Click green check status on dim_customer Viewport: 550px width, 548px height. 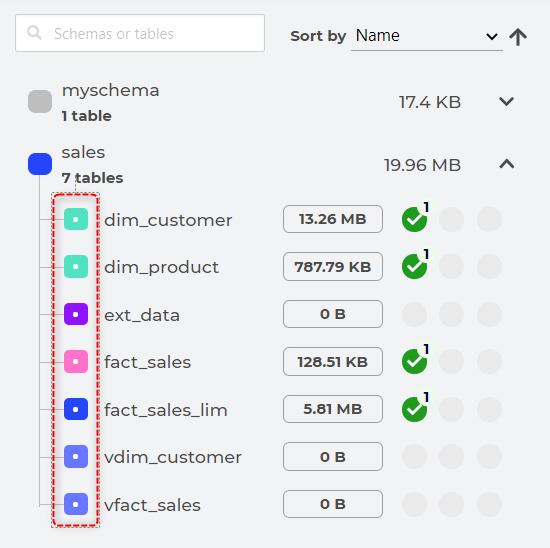pyautogui.click(x=415, y=219)
